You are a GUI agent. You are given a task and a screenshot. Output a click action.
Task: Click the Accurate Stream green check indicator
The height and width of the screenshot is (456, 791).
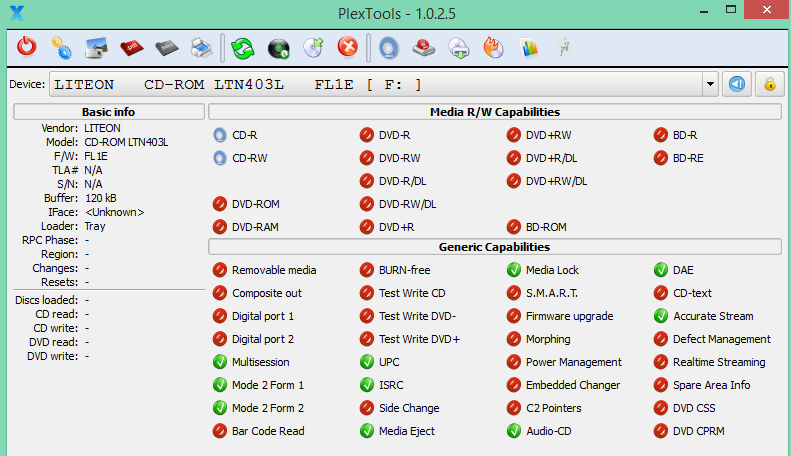point(661,316)
